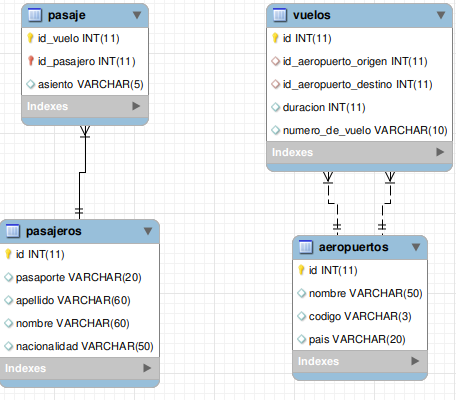The width and height of the screenshot is (456, 400).
Task: Click the Indexes label in aeropuertos table
Action: [x=318, y=361]
